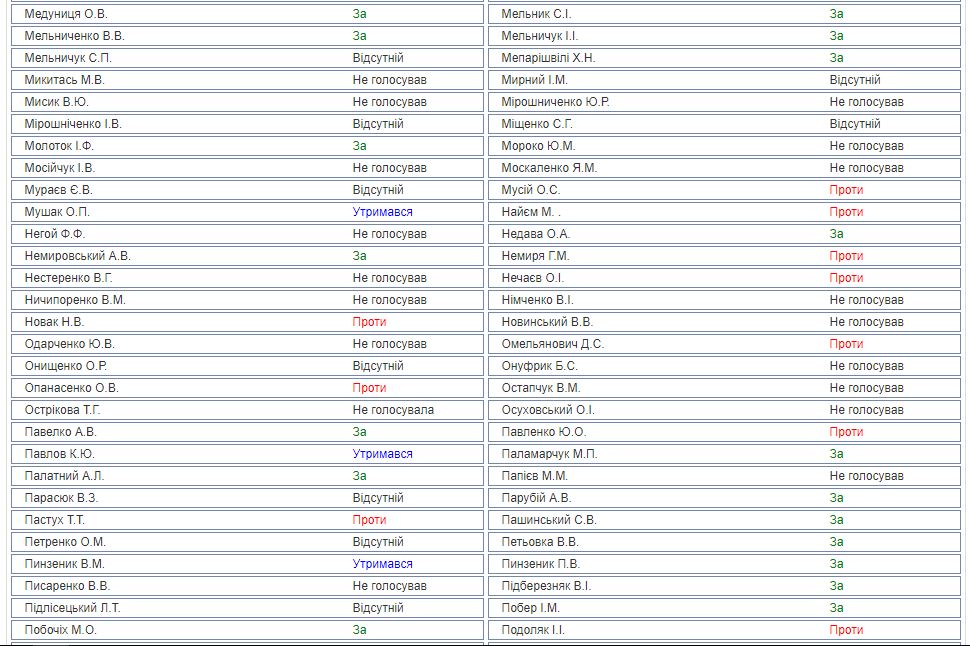Click the Відсутній status of Мирний І.М.
This screenshot has width=970, height=646.
[x=855, y=80]
